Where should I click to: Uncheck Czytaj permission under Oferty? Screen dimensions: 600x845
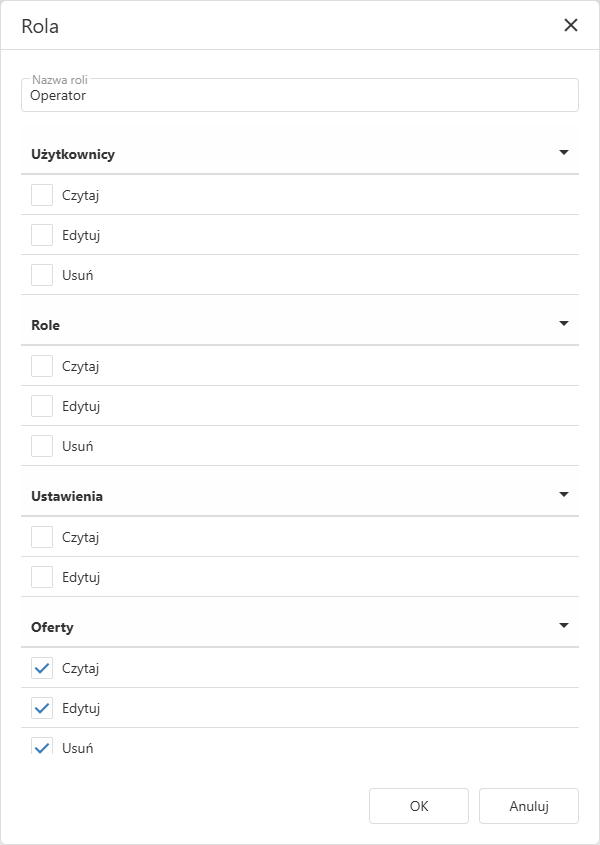coord(42,668)
